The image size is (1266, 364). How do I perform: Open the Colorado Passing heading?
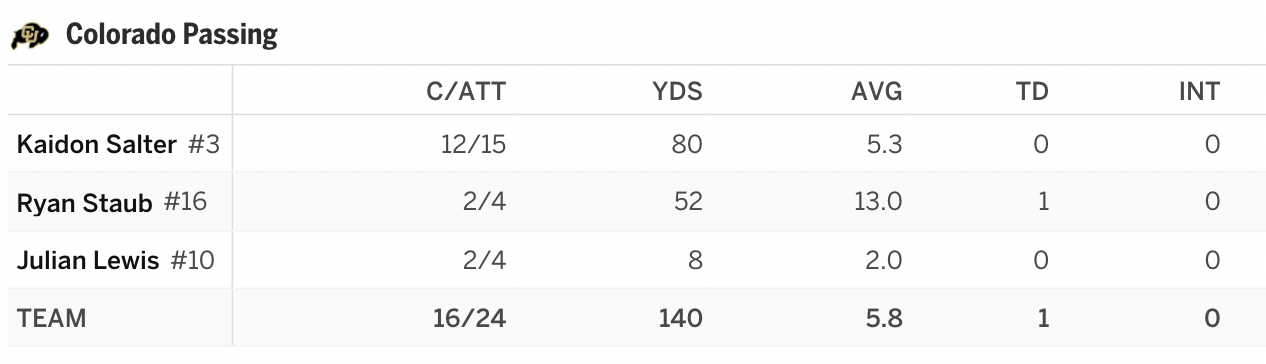pos(171,35)
